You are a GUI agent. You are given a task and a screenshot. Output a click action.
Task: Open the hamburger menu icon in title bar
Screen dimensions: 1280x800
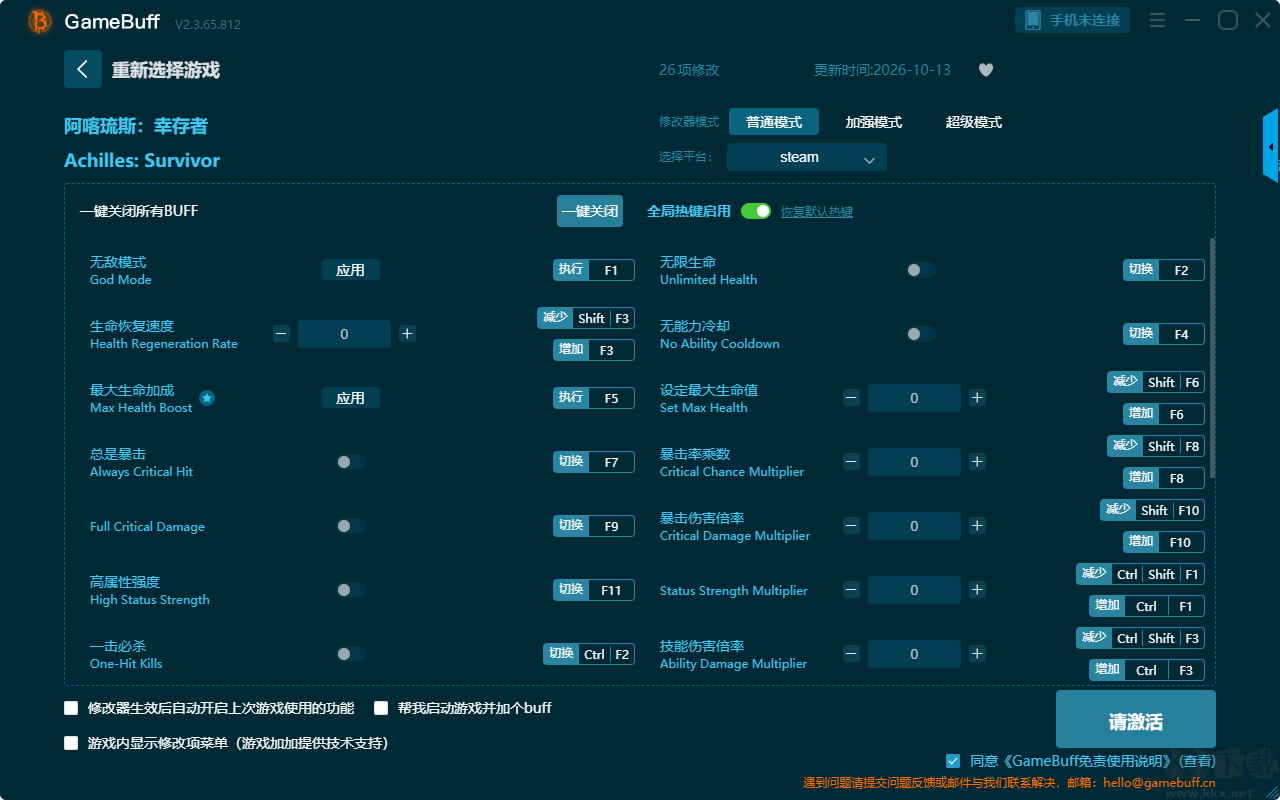[x=1157, y=20]
